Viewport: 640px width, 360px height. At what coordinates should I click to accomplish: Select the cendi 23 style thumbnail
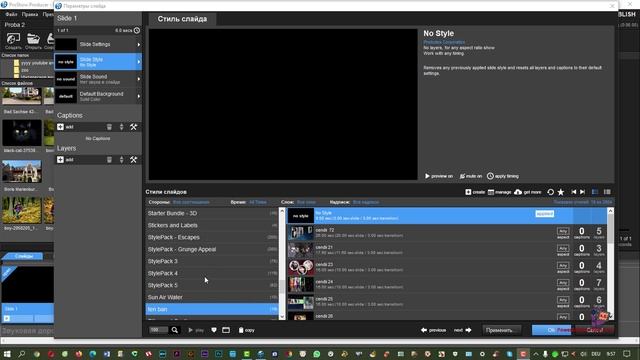[301, 267]
